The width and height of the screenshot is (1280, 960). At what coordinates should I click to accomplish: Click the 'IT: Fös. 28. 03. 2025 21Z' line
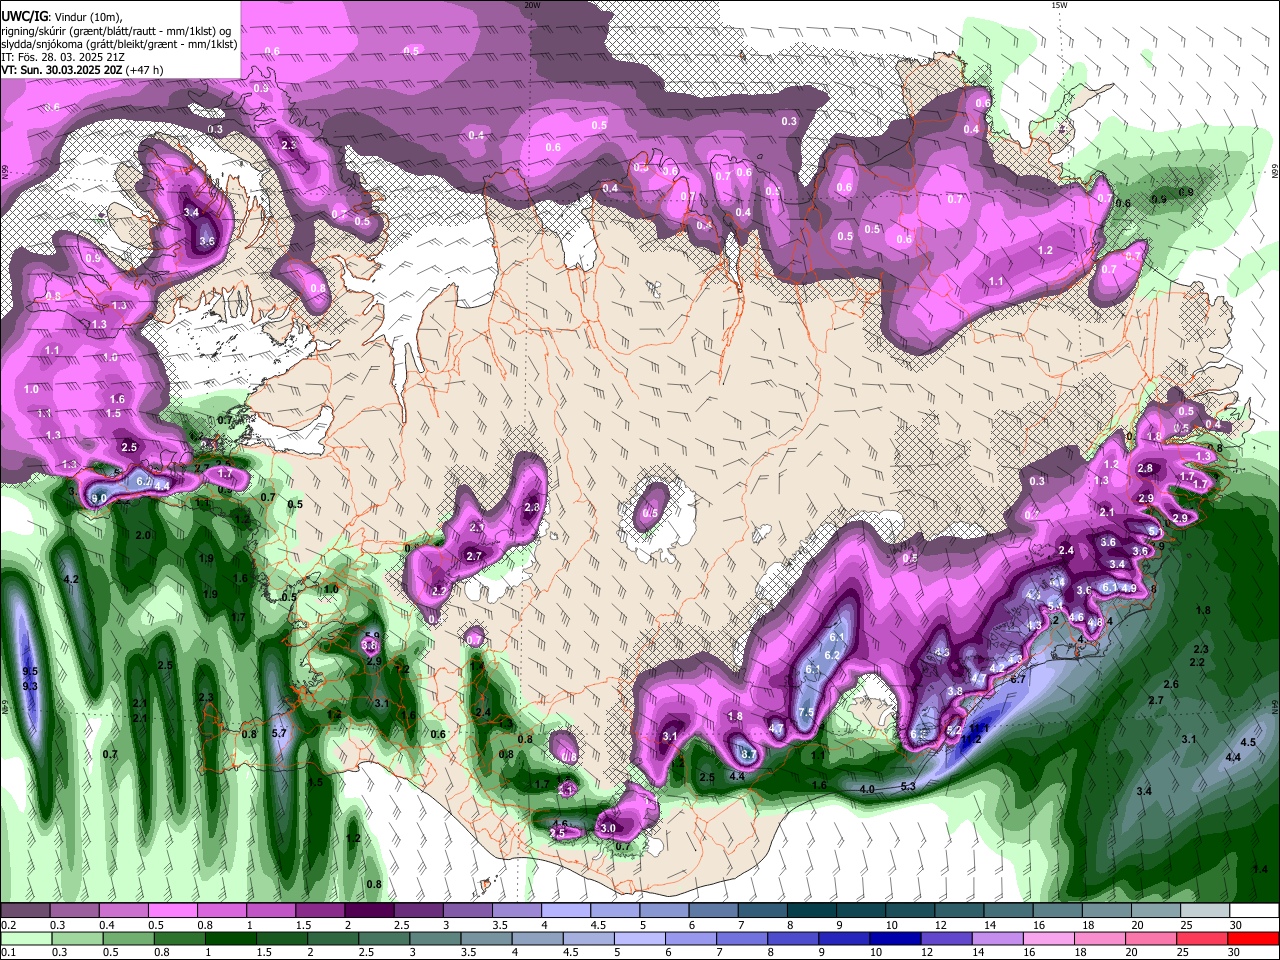63,57
